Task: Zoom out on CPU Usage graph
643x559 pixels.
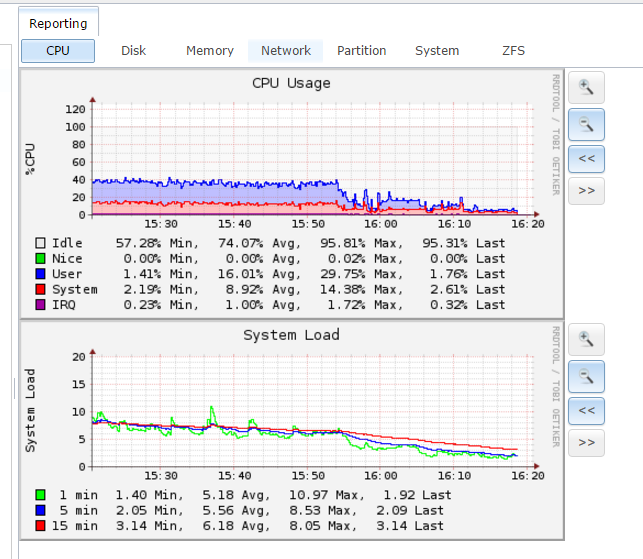Action: (586, 124)
